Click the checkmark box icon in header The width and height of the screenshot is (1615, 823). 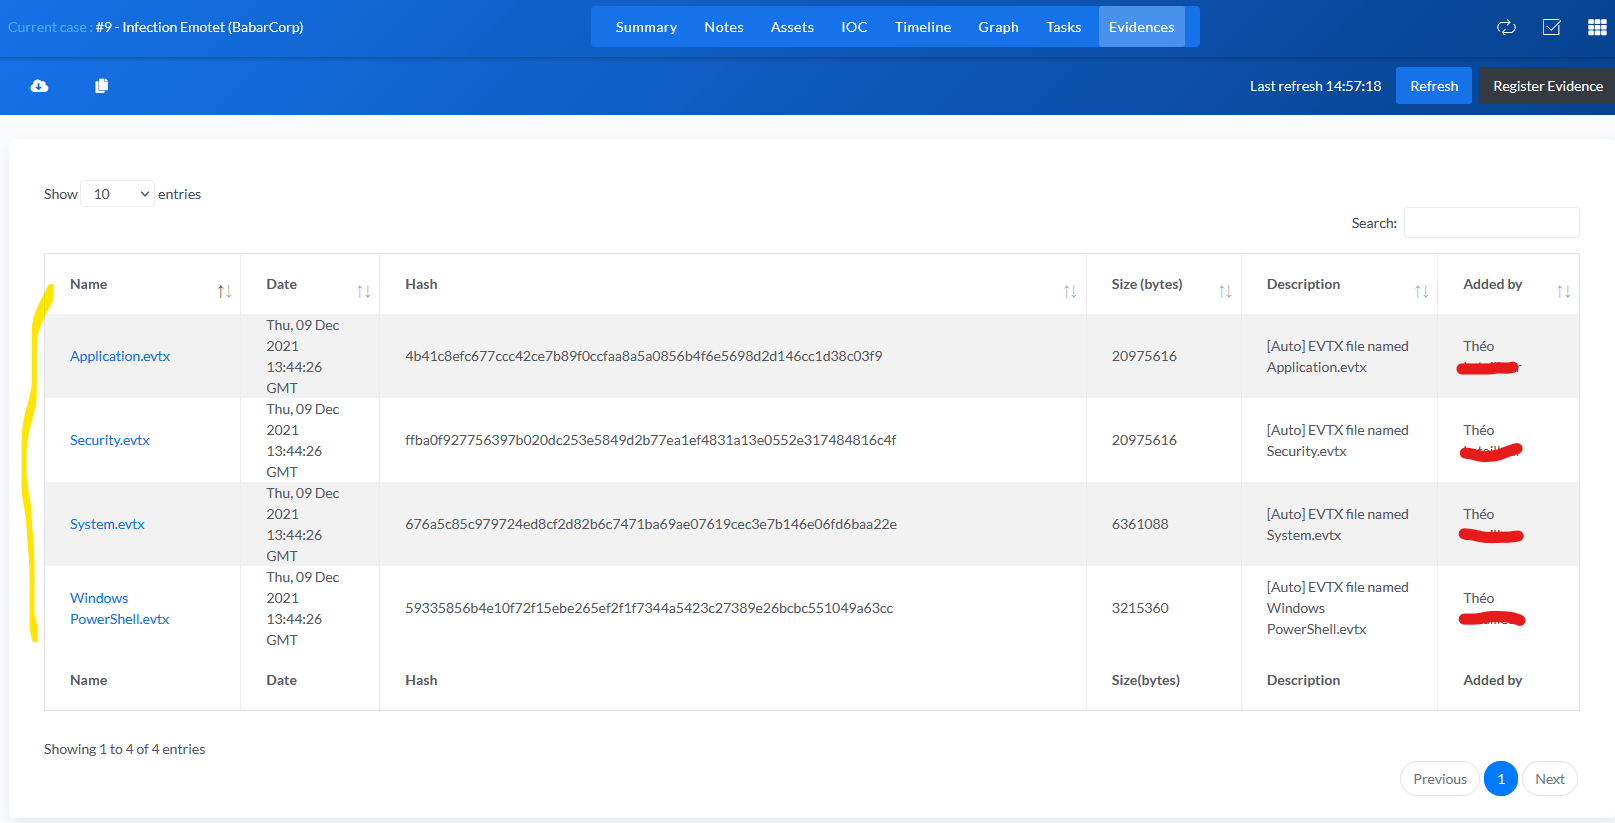pyautogui.click(x=1551, y=27)
